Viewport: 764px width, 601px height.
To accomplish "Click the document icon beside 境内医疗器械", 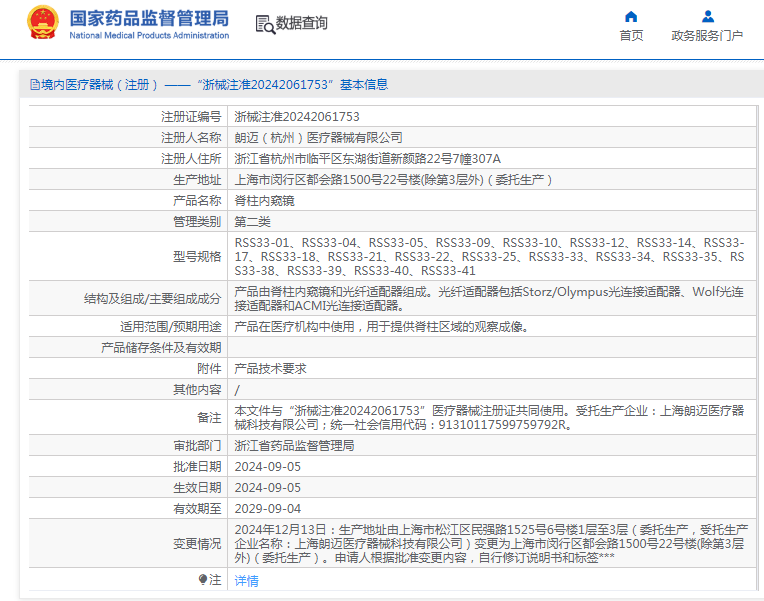I will (35, 85).
